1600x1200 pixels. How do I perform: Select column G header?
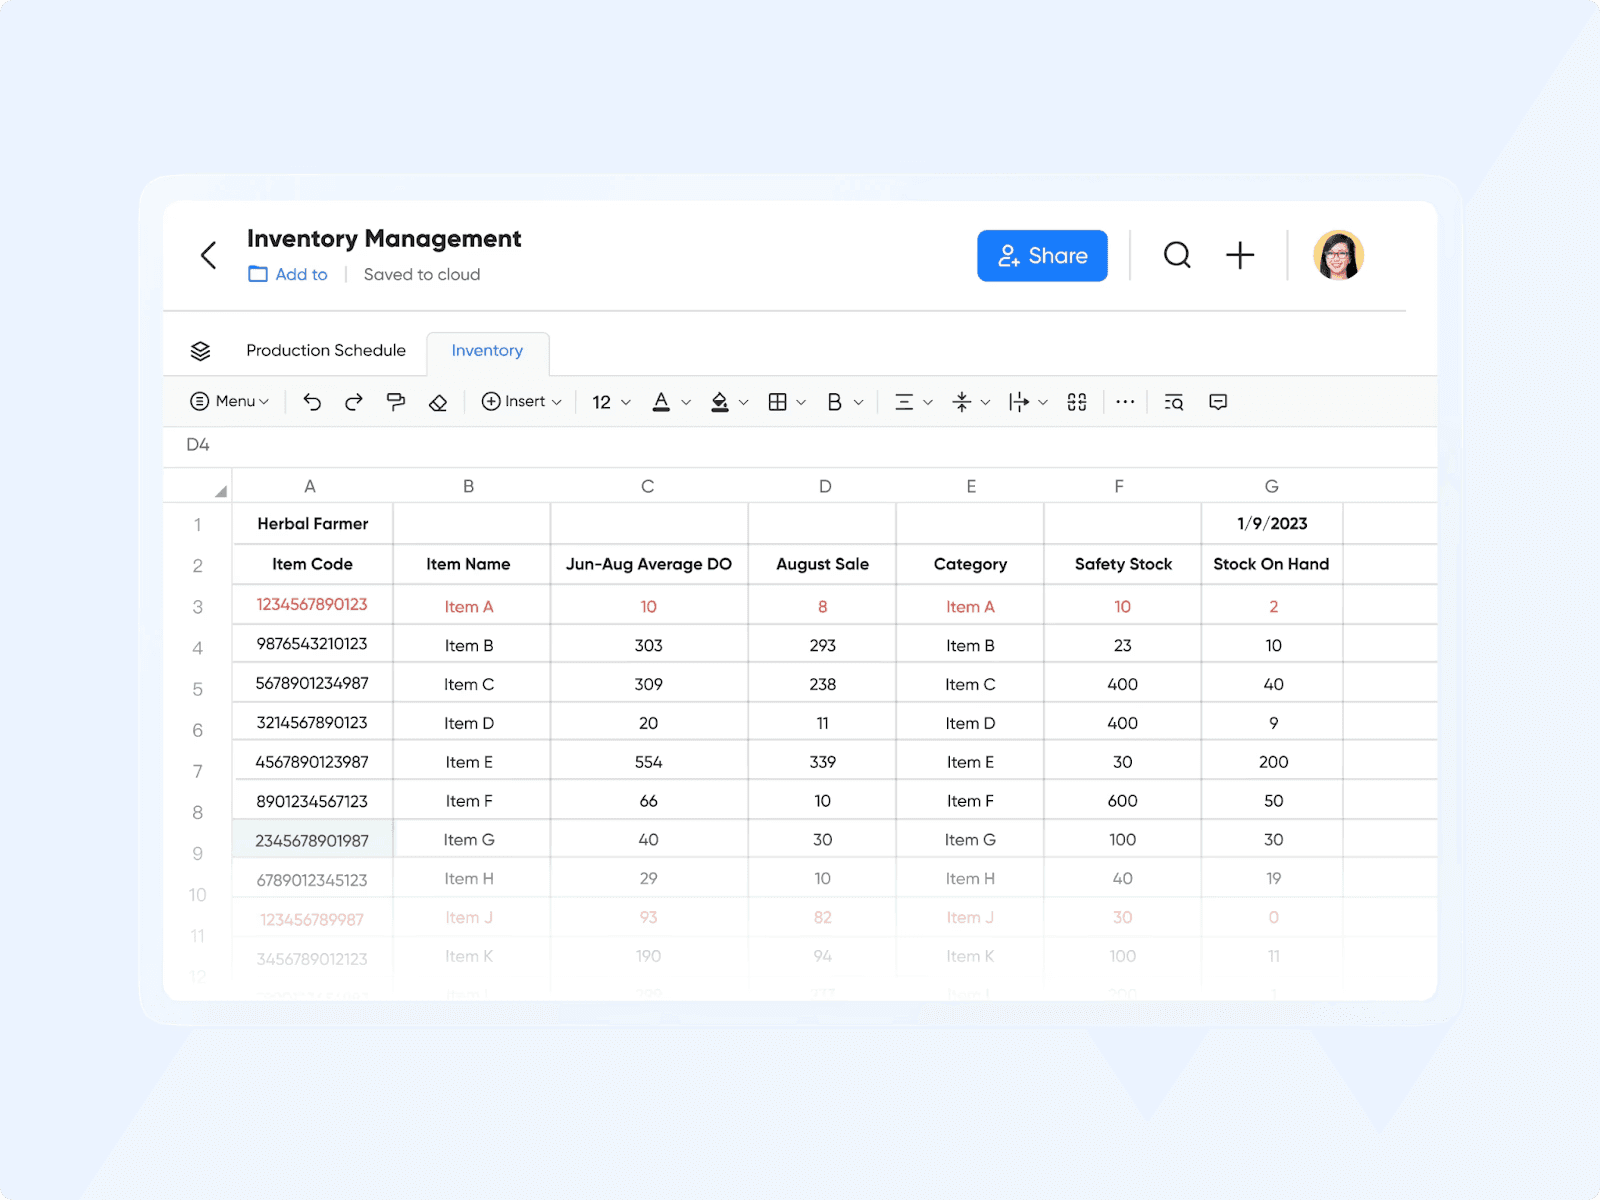(x=1272, y=487)
